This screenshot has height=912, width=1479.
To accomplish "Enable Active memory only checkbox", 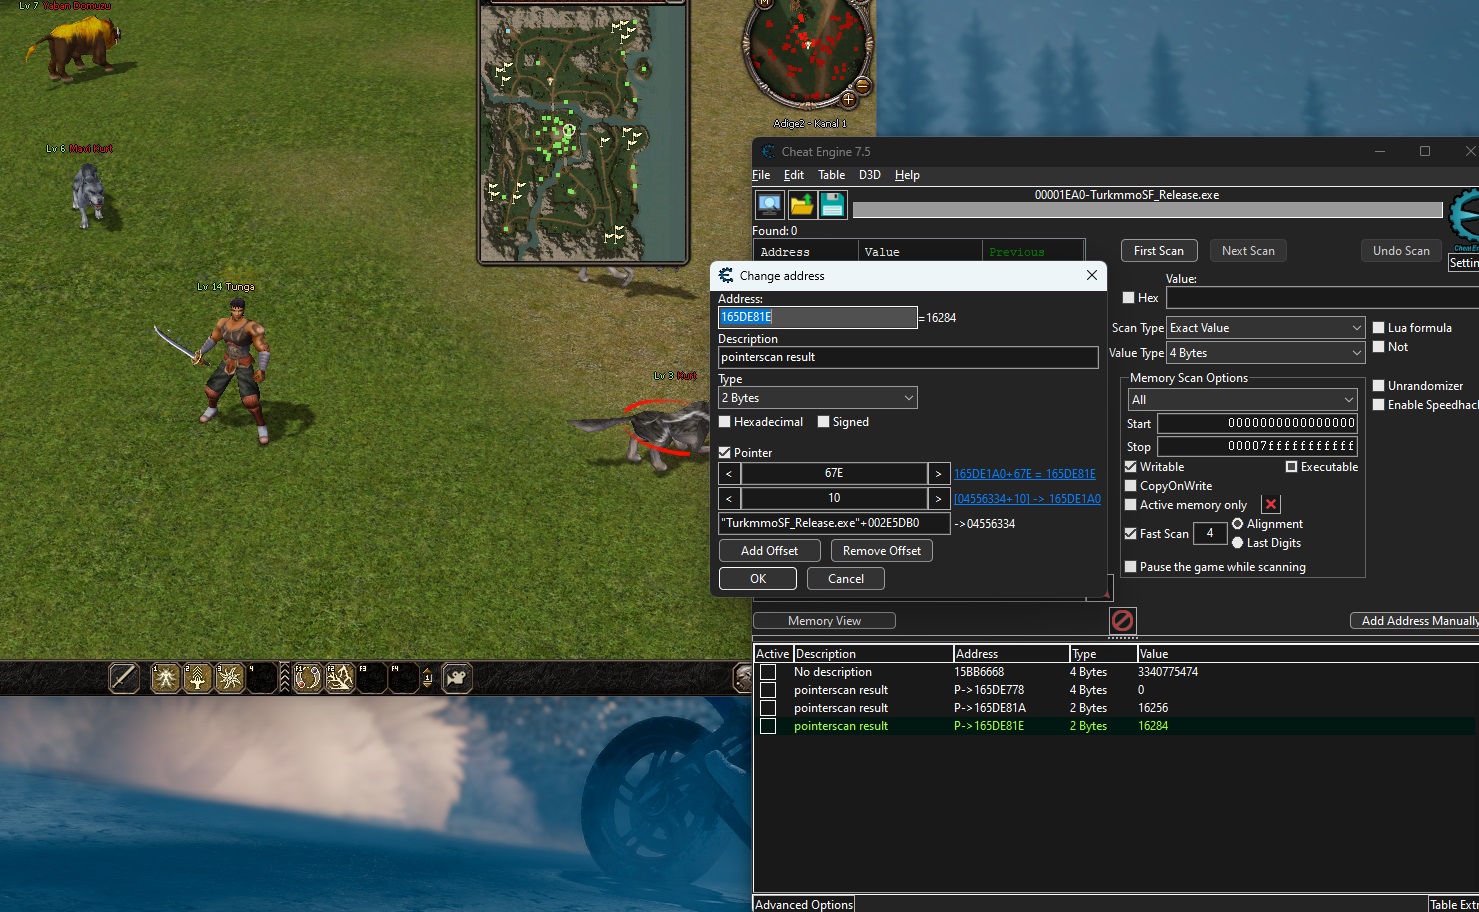I will click(1131, 505).
